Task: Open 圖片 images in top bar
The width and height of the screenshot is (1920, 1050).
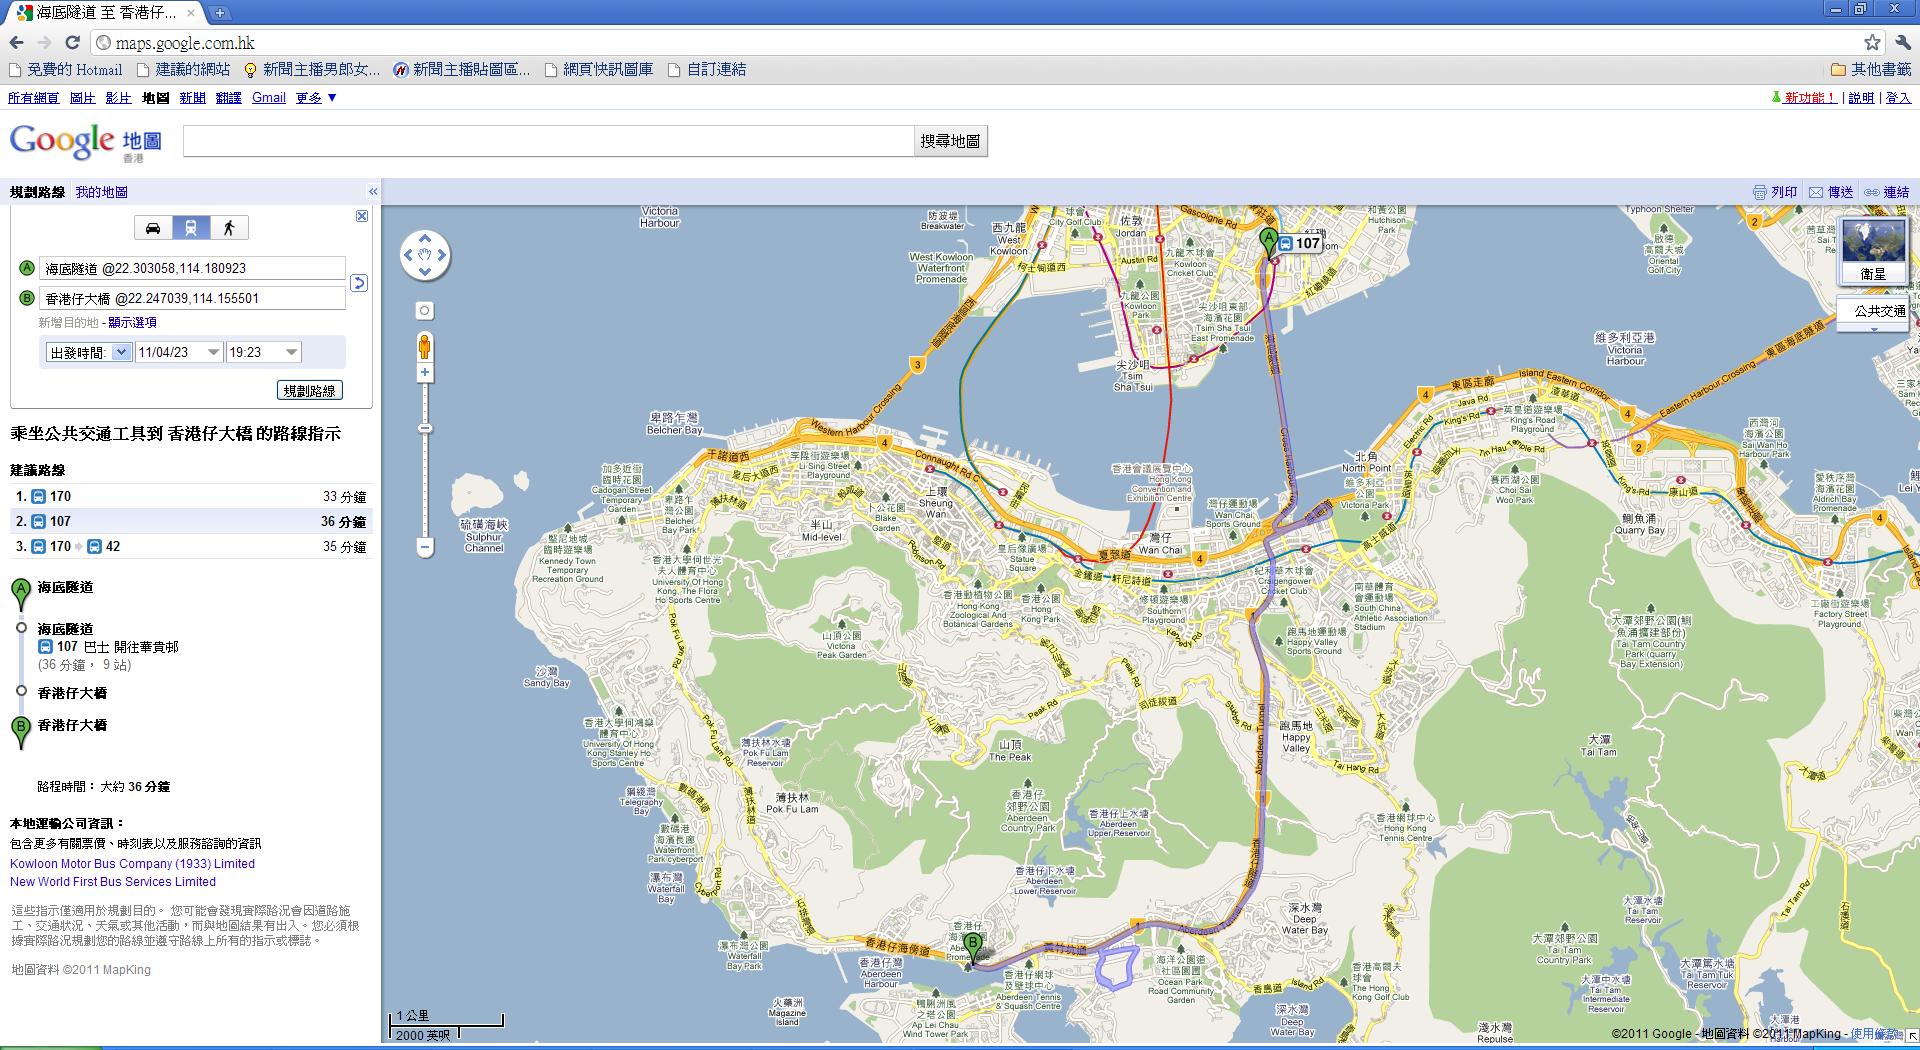Action: tap(82, 98)
